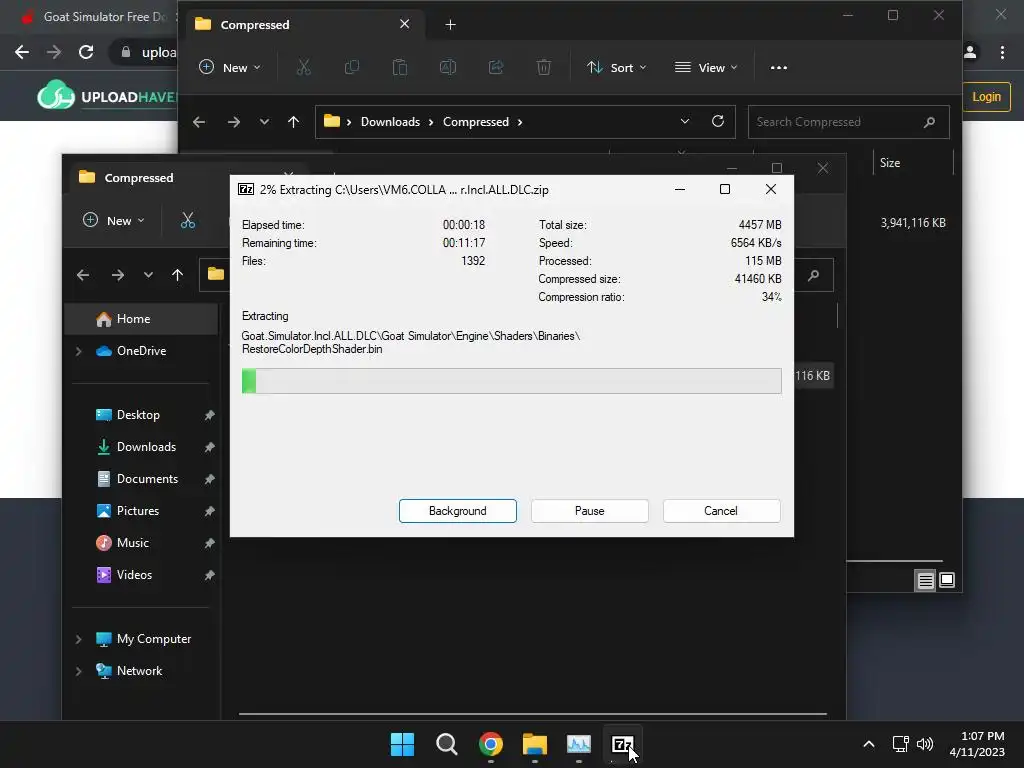The image size is (1024, 768).
Task: Switch to details view layout icon
Action: click(925, 580)
